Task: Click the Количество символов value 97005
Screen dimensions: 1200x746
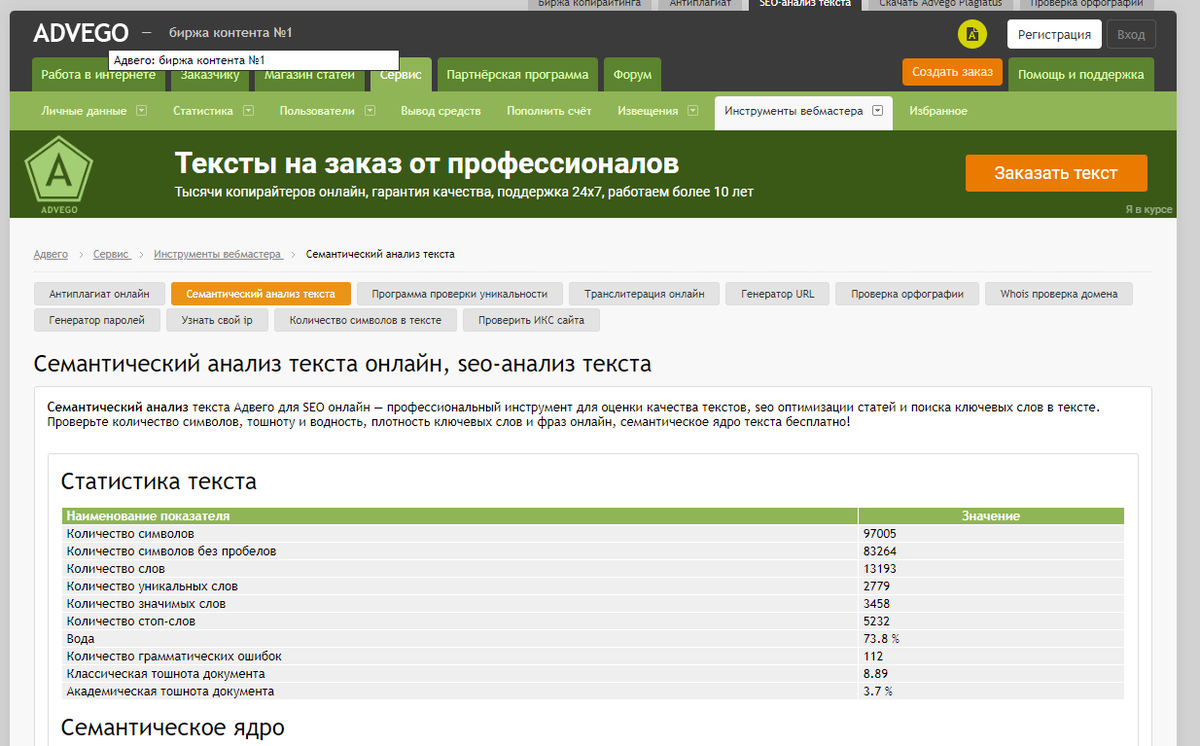Action: point(879,534)
